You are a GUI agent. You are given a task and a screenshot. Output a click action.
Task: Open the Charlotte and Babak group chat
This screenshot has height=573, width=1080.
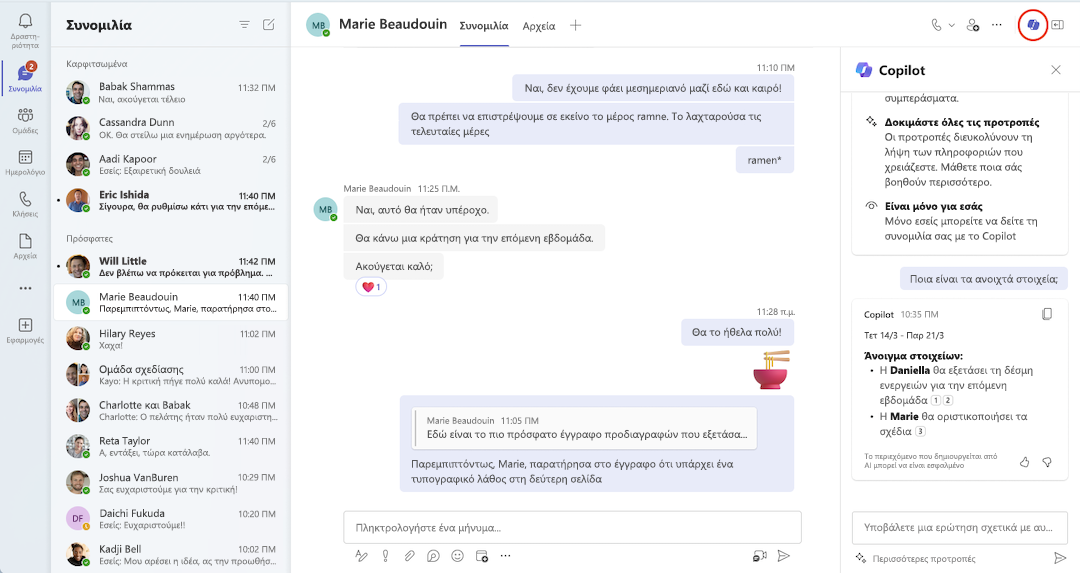171,410
